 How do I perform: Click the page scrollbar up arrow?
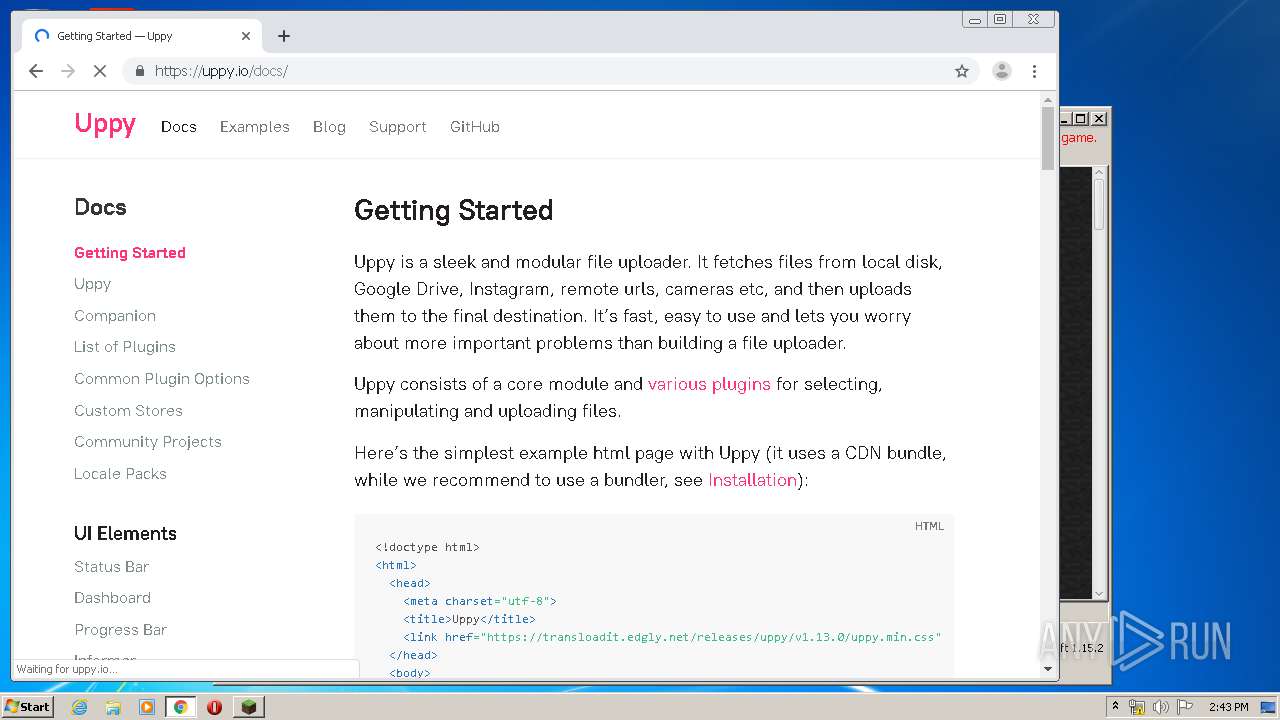click(x=1048, y=100)
